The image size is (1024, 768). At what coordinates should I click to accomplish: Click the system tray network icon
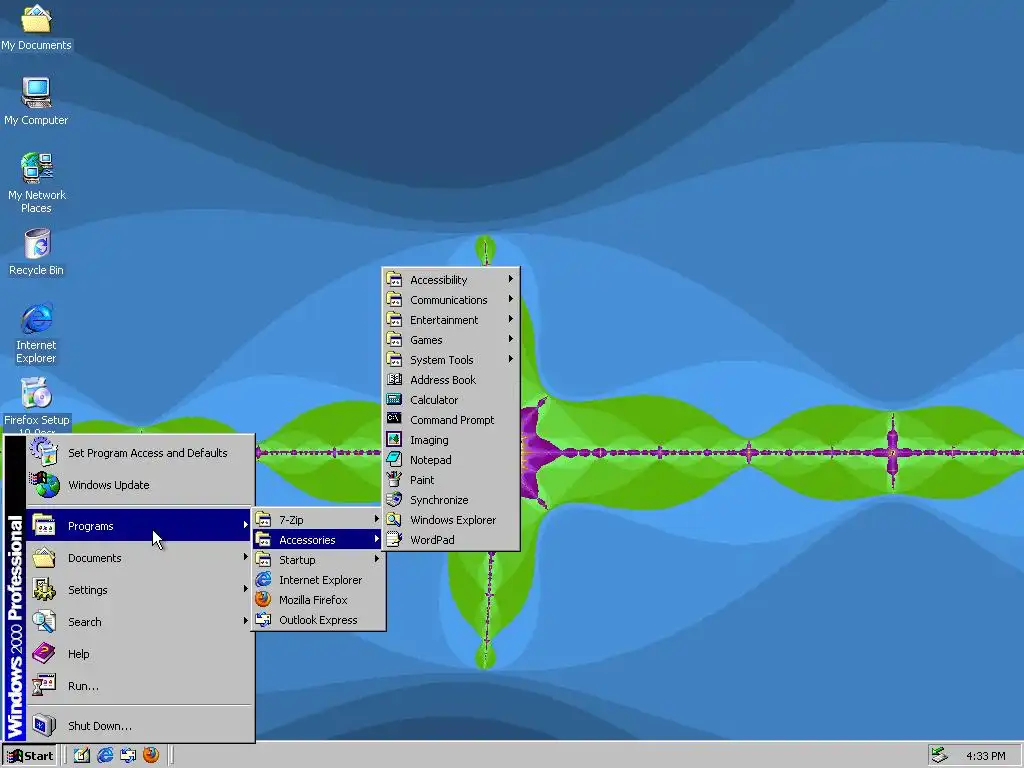(939, 755)
